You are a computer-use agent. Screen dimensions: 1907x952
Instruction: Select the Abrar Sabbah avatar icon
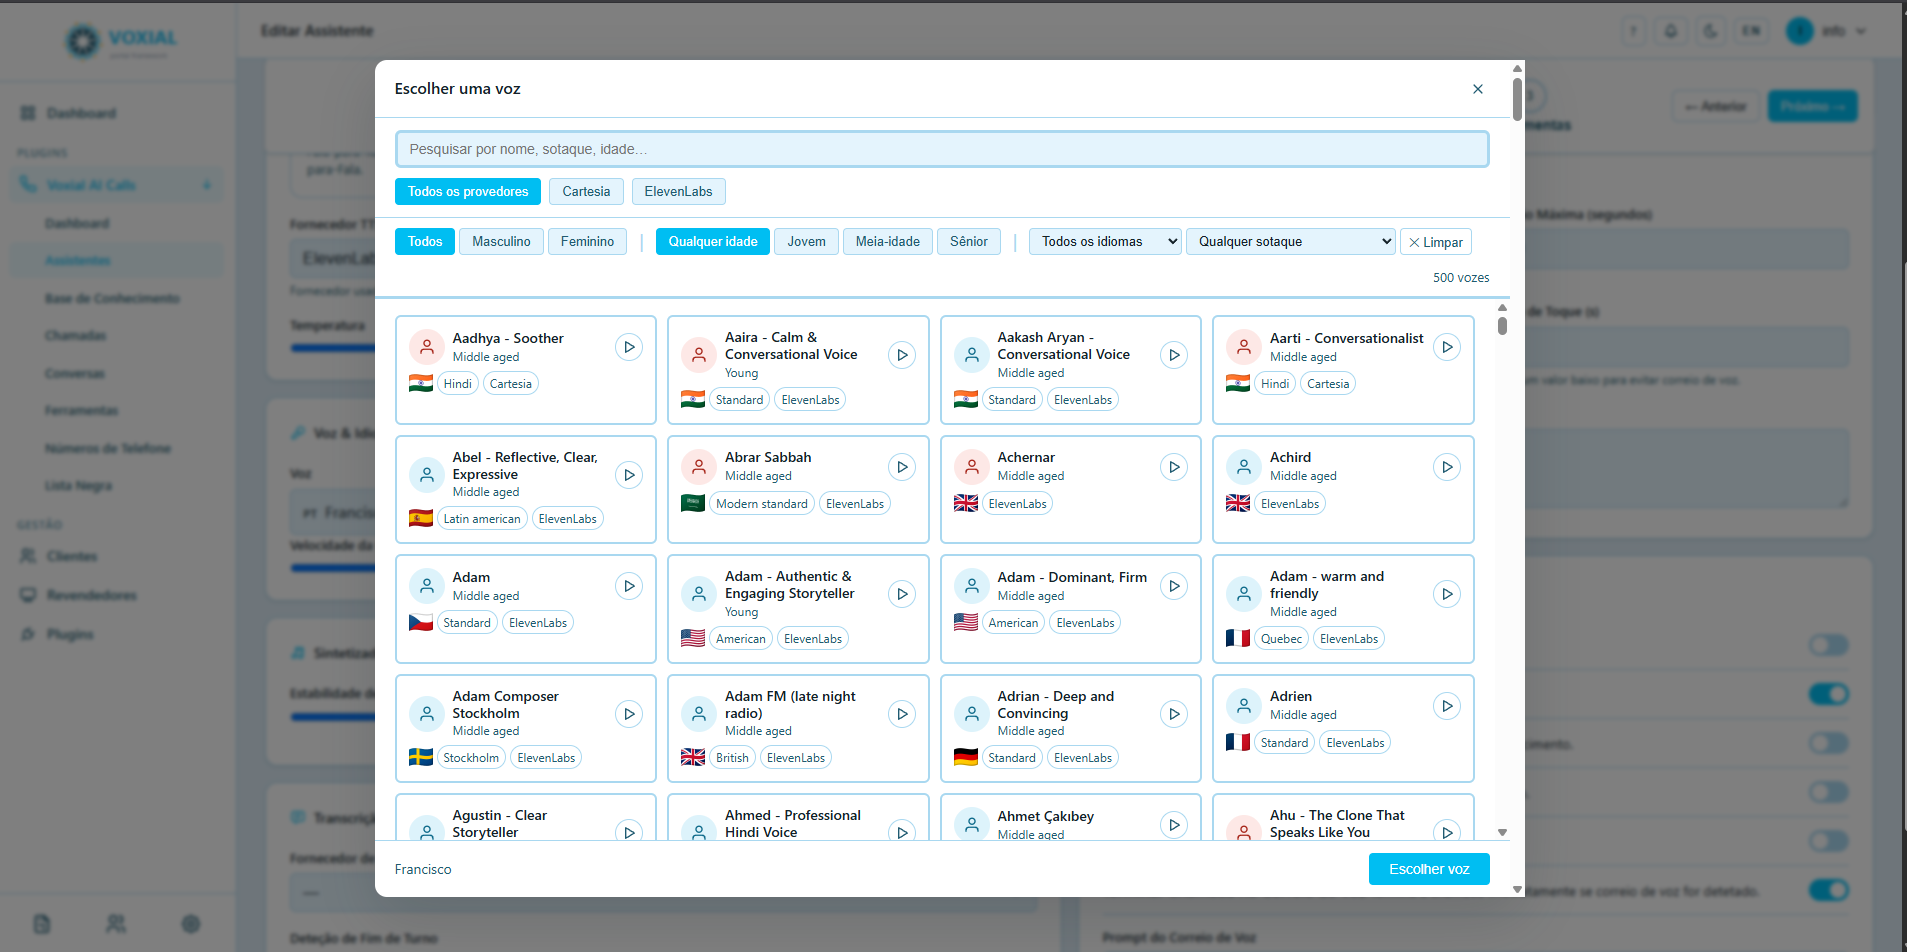pyautogui.click(x=698, y=467)
